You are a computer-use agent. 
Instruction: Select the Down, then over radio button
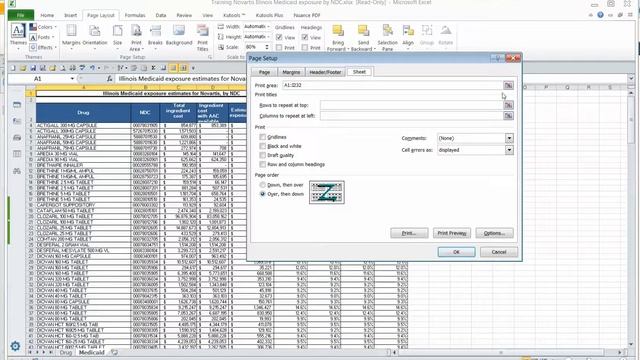coord(262,185)
